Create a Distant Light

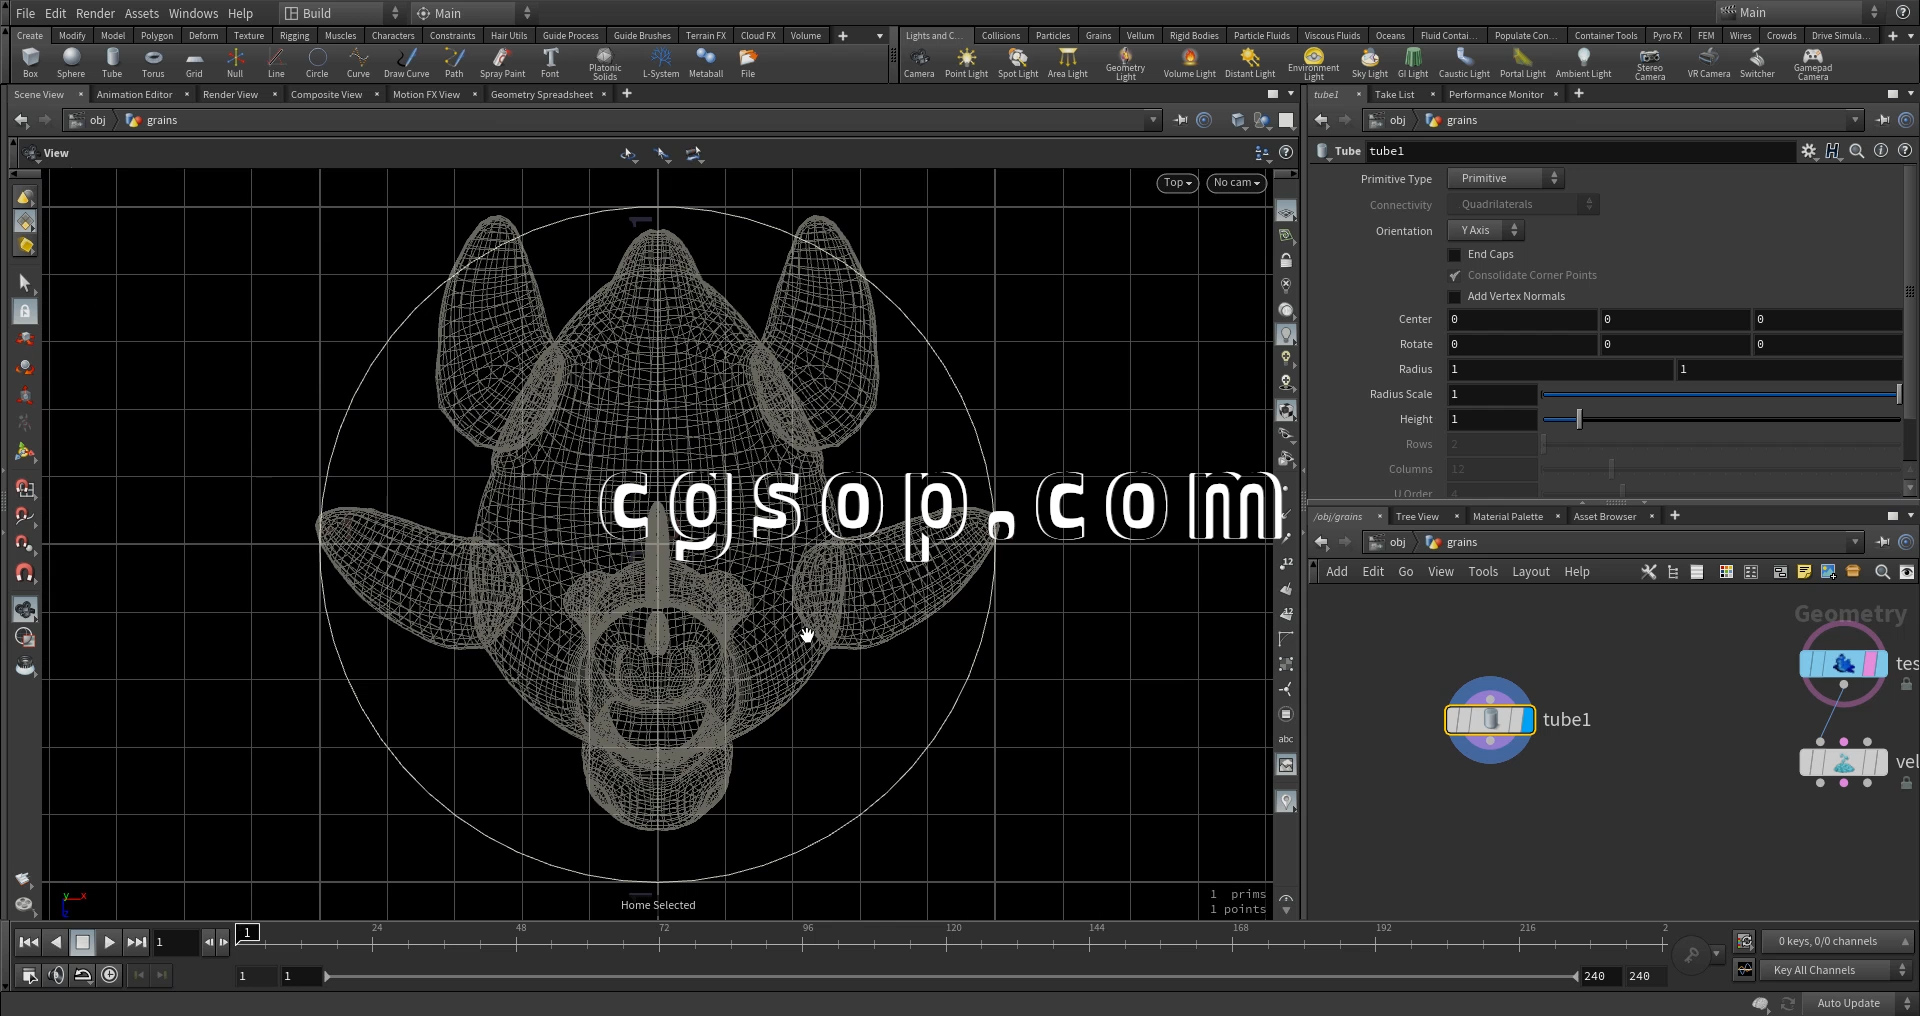point(1250,63)
